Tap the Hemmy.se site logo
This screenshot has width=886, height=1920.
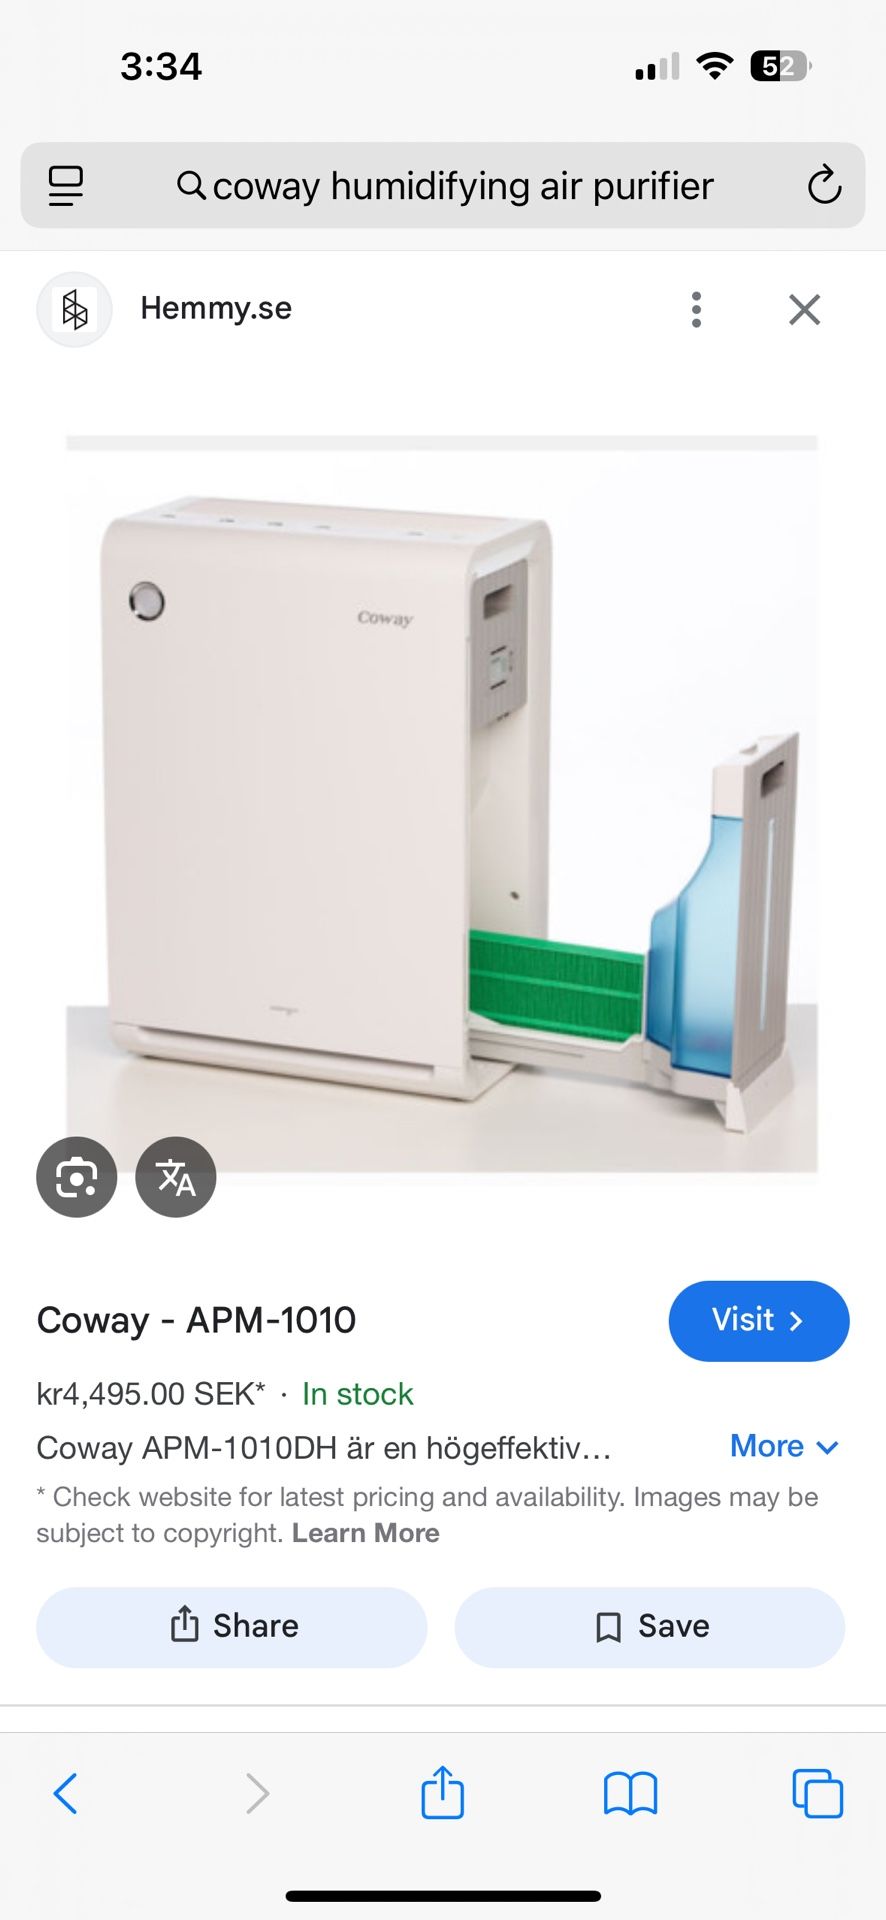click(x=75, y=309)
